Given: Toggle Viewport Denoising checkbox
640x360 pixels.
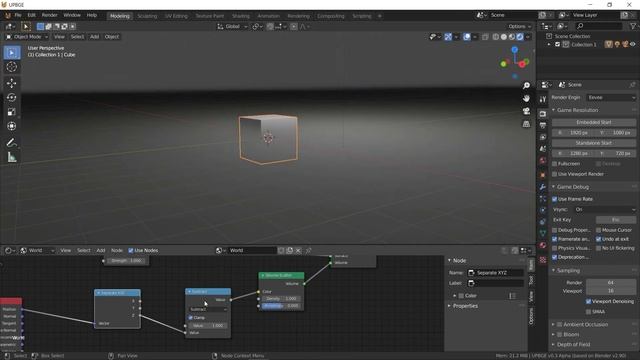Looking at the screenshot, I should pyautogui.click(x=588, y=302).
